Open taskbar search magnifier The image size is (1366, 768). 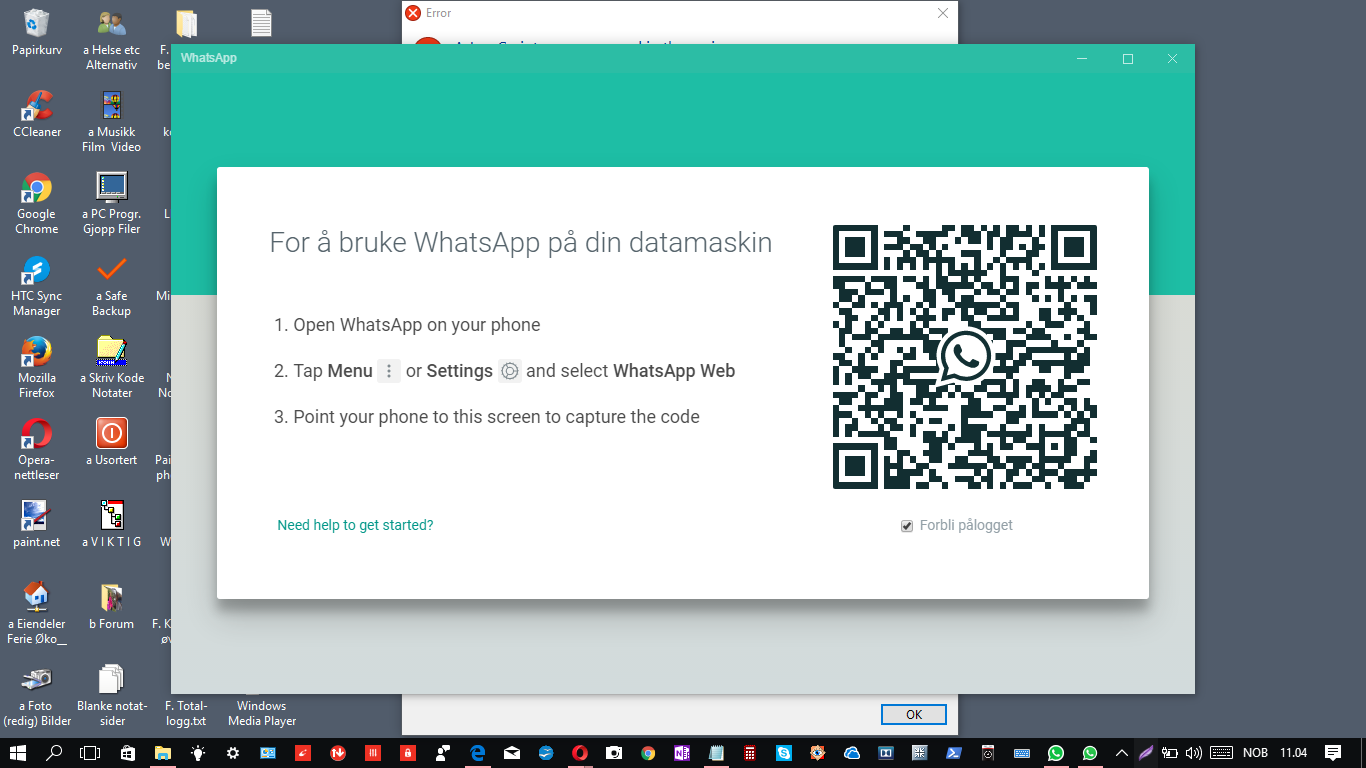(54, 752)
